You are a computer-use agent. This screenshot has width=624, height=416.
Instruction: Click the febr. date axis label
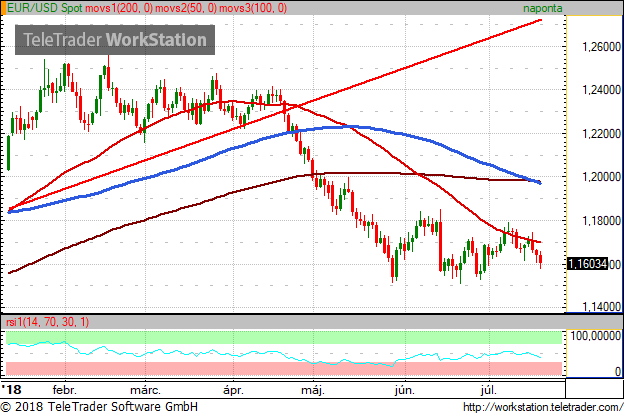coord(64,390)
